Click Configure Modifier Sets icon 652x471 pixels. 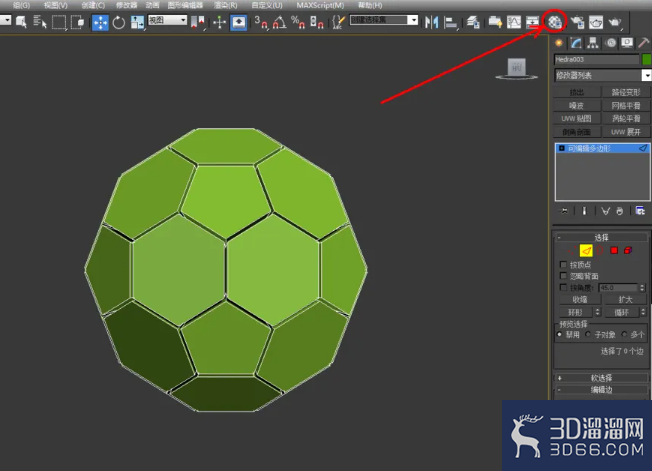click(x=640, y=211)
